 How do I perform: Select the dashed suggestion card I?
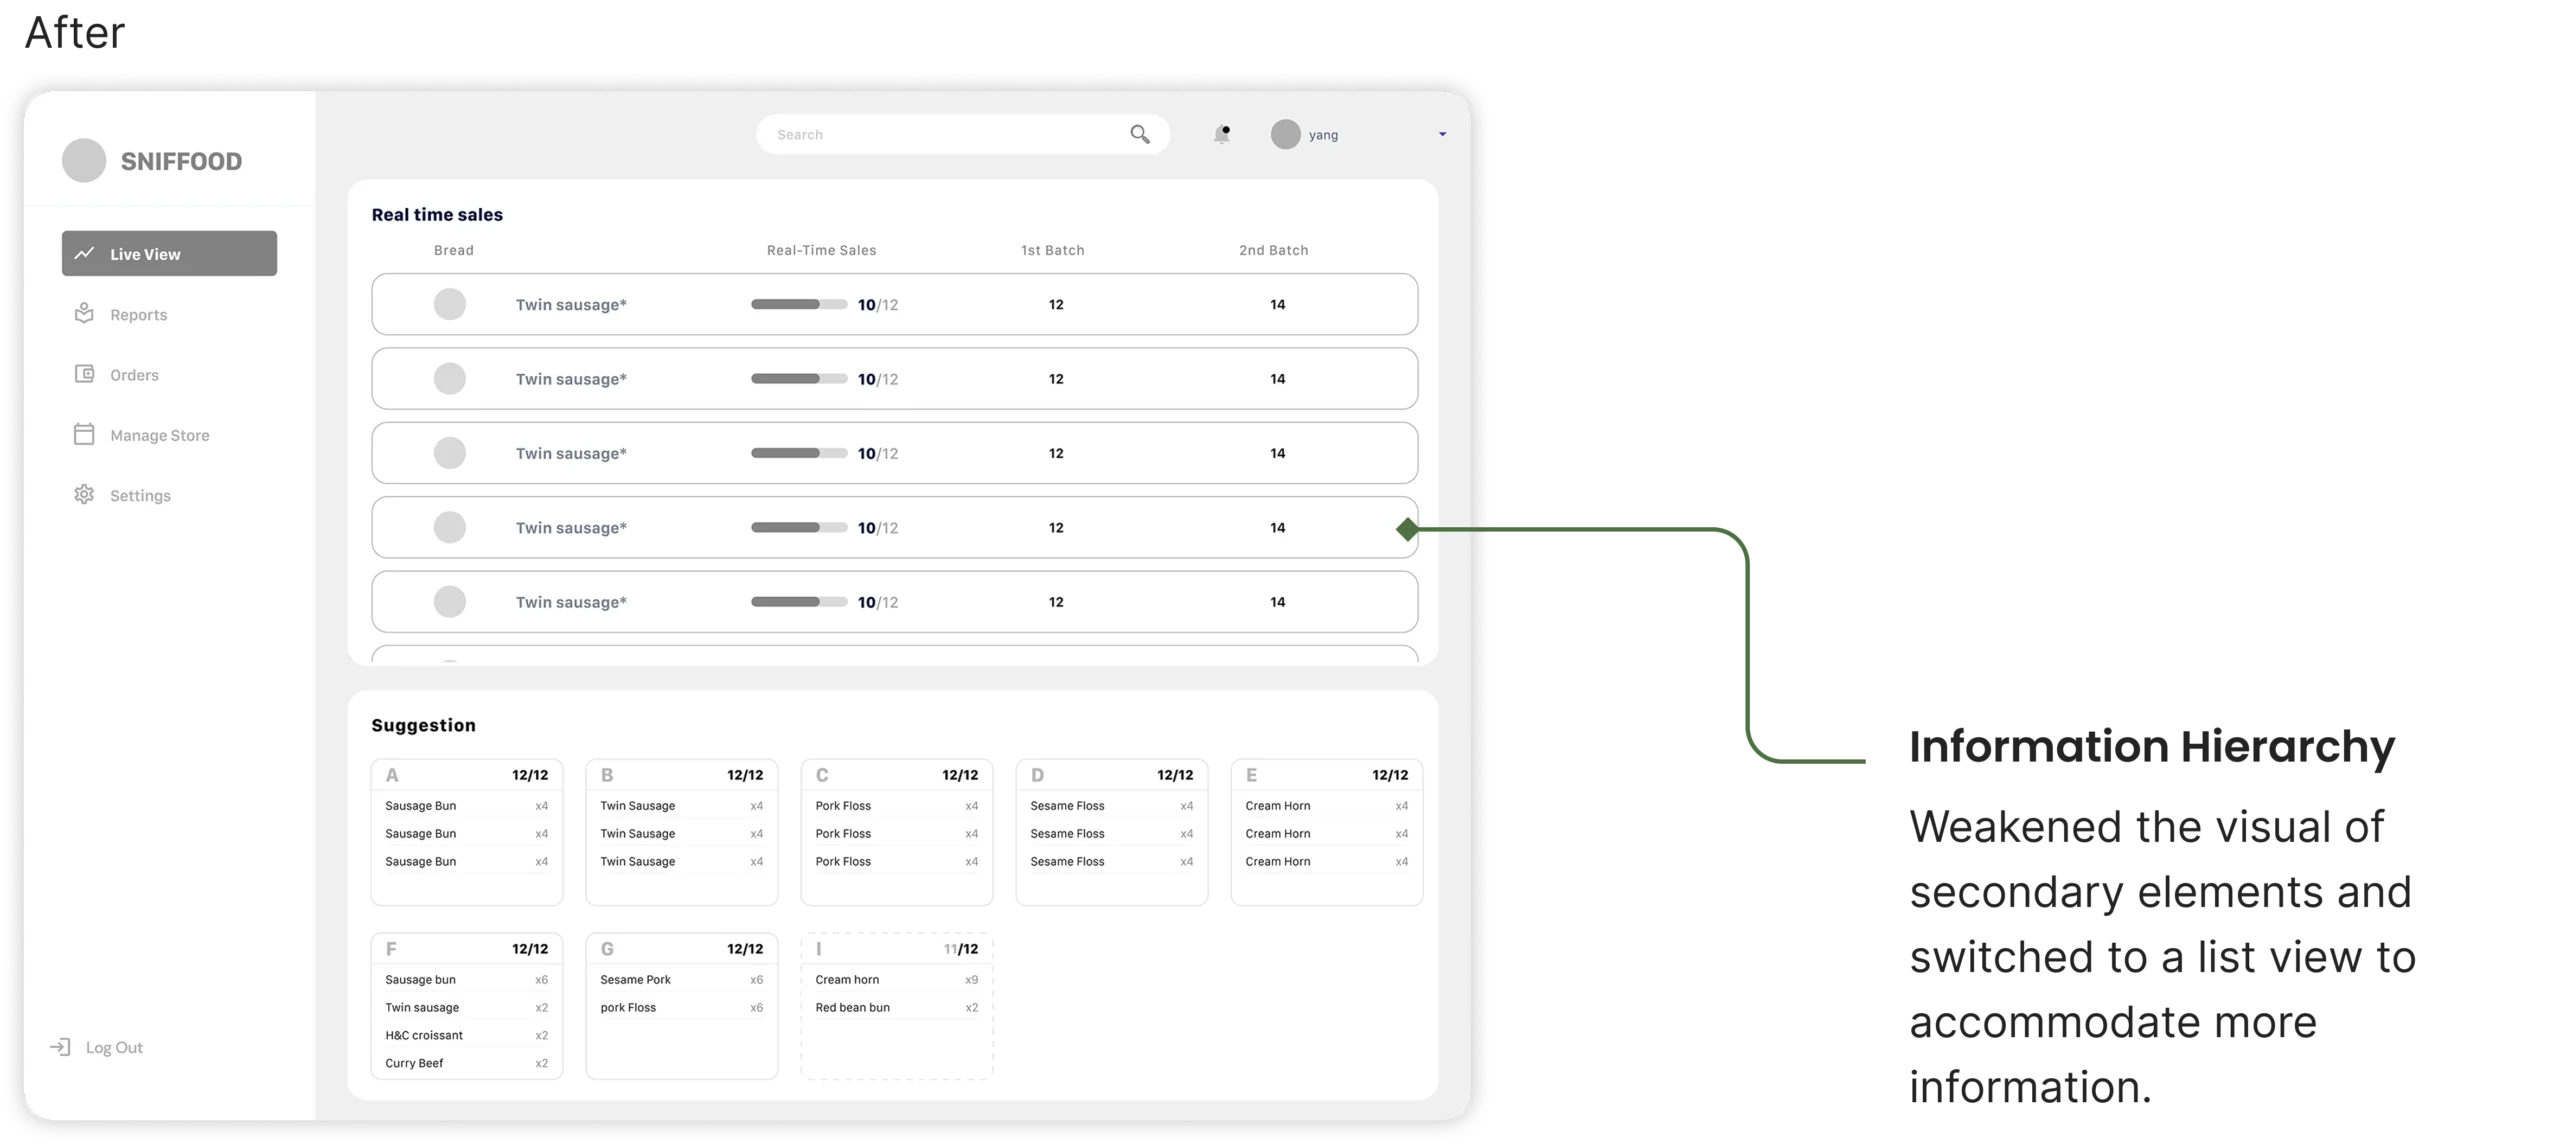coord(896,1006)
